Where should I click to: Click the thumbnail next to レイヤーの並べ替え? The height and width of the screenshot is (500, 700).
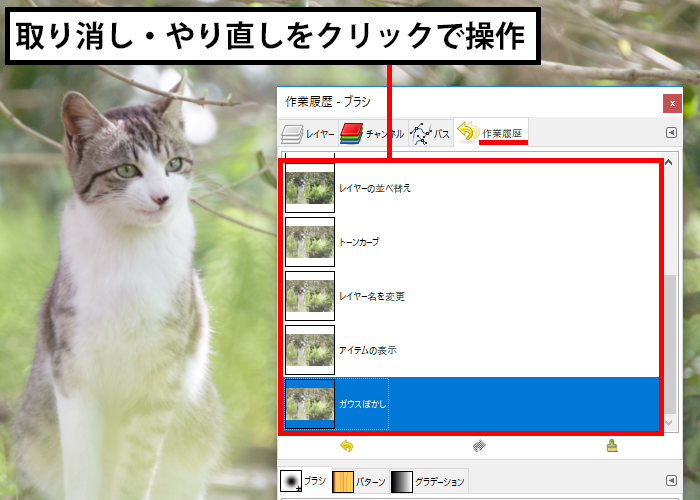310,188
